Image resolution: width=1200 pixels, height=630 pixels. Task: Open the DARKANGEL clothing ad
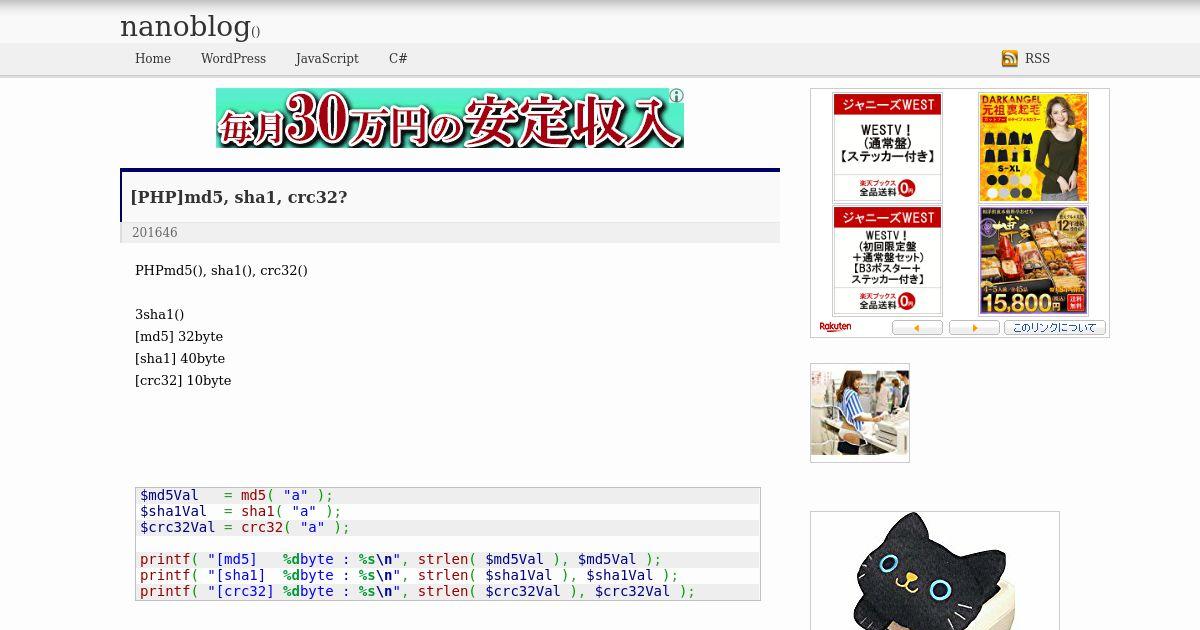1033,148
